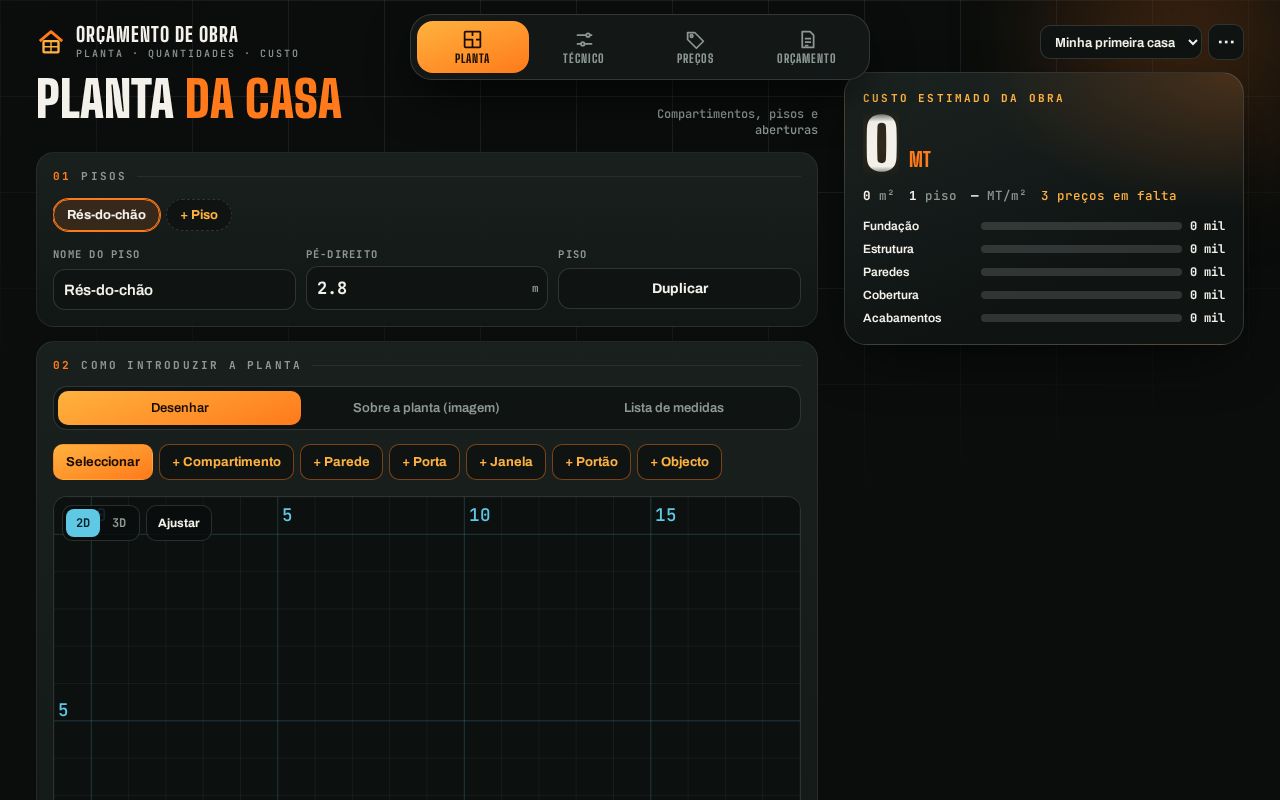The height and width of the screenshot is (800, 1280).
Task: Click Ajustar to fit the view
Action: pyautogui.click(x=179, y=523)
